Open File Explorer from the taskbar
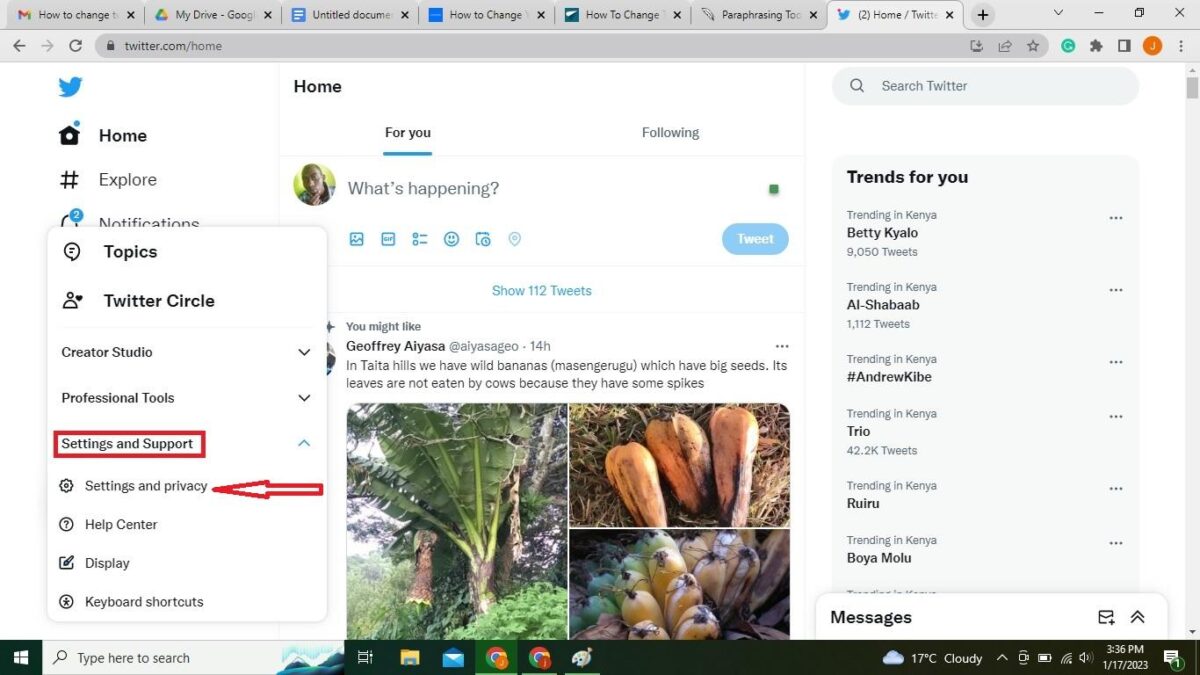Image resolution: width=1200 pixels, height=675 pixels. click(409, 658)
